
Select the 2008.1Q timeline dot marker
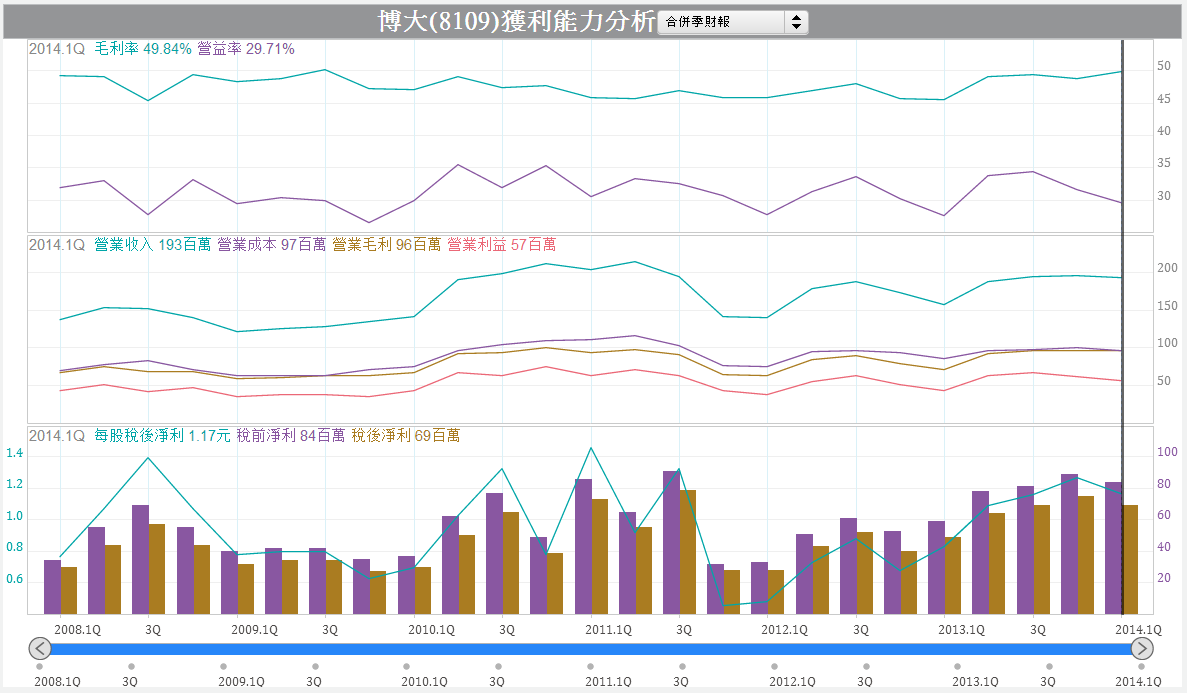[39, 666]
